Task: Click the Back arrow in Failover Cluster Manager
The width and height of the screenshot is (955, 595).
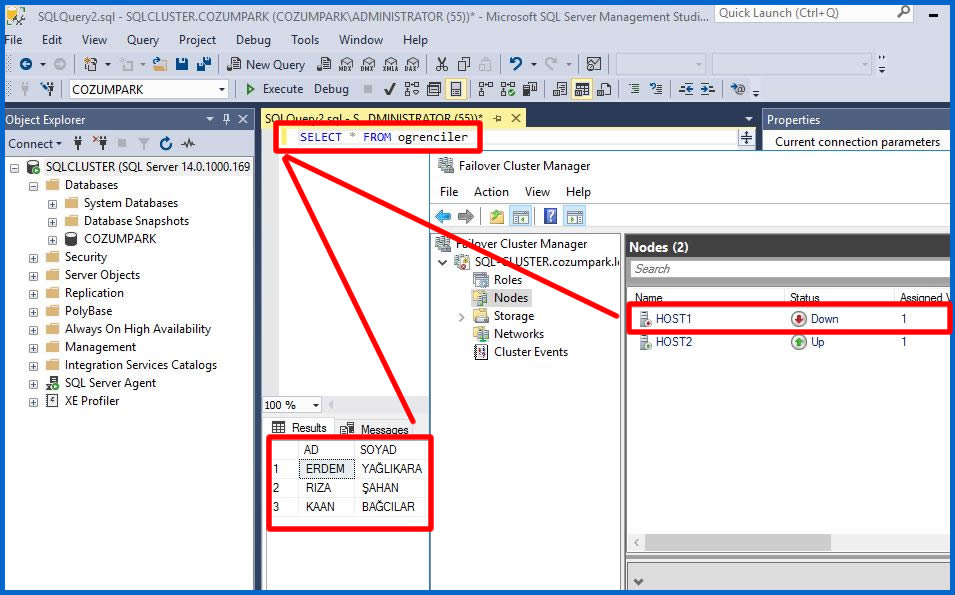Action: point(444,216)
